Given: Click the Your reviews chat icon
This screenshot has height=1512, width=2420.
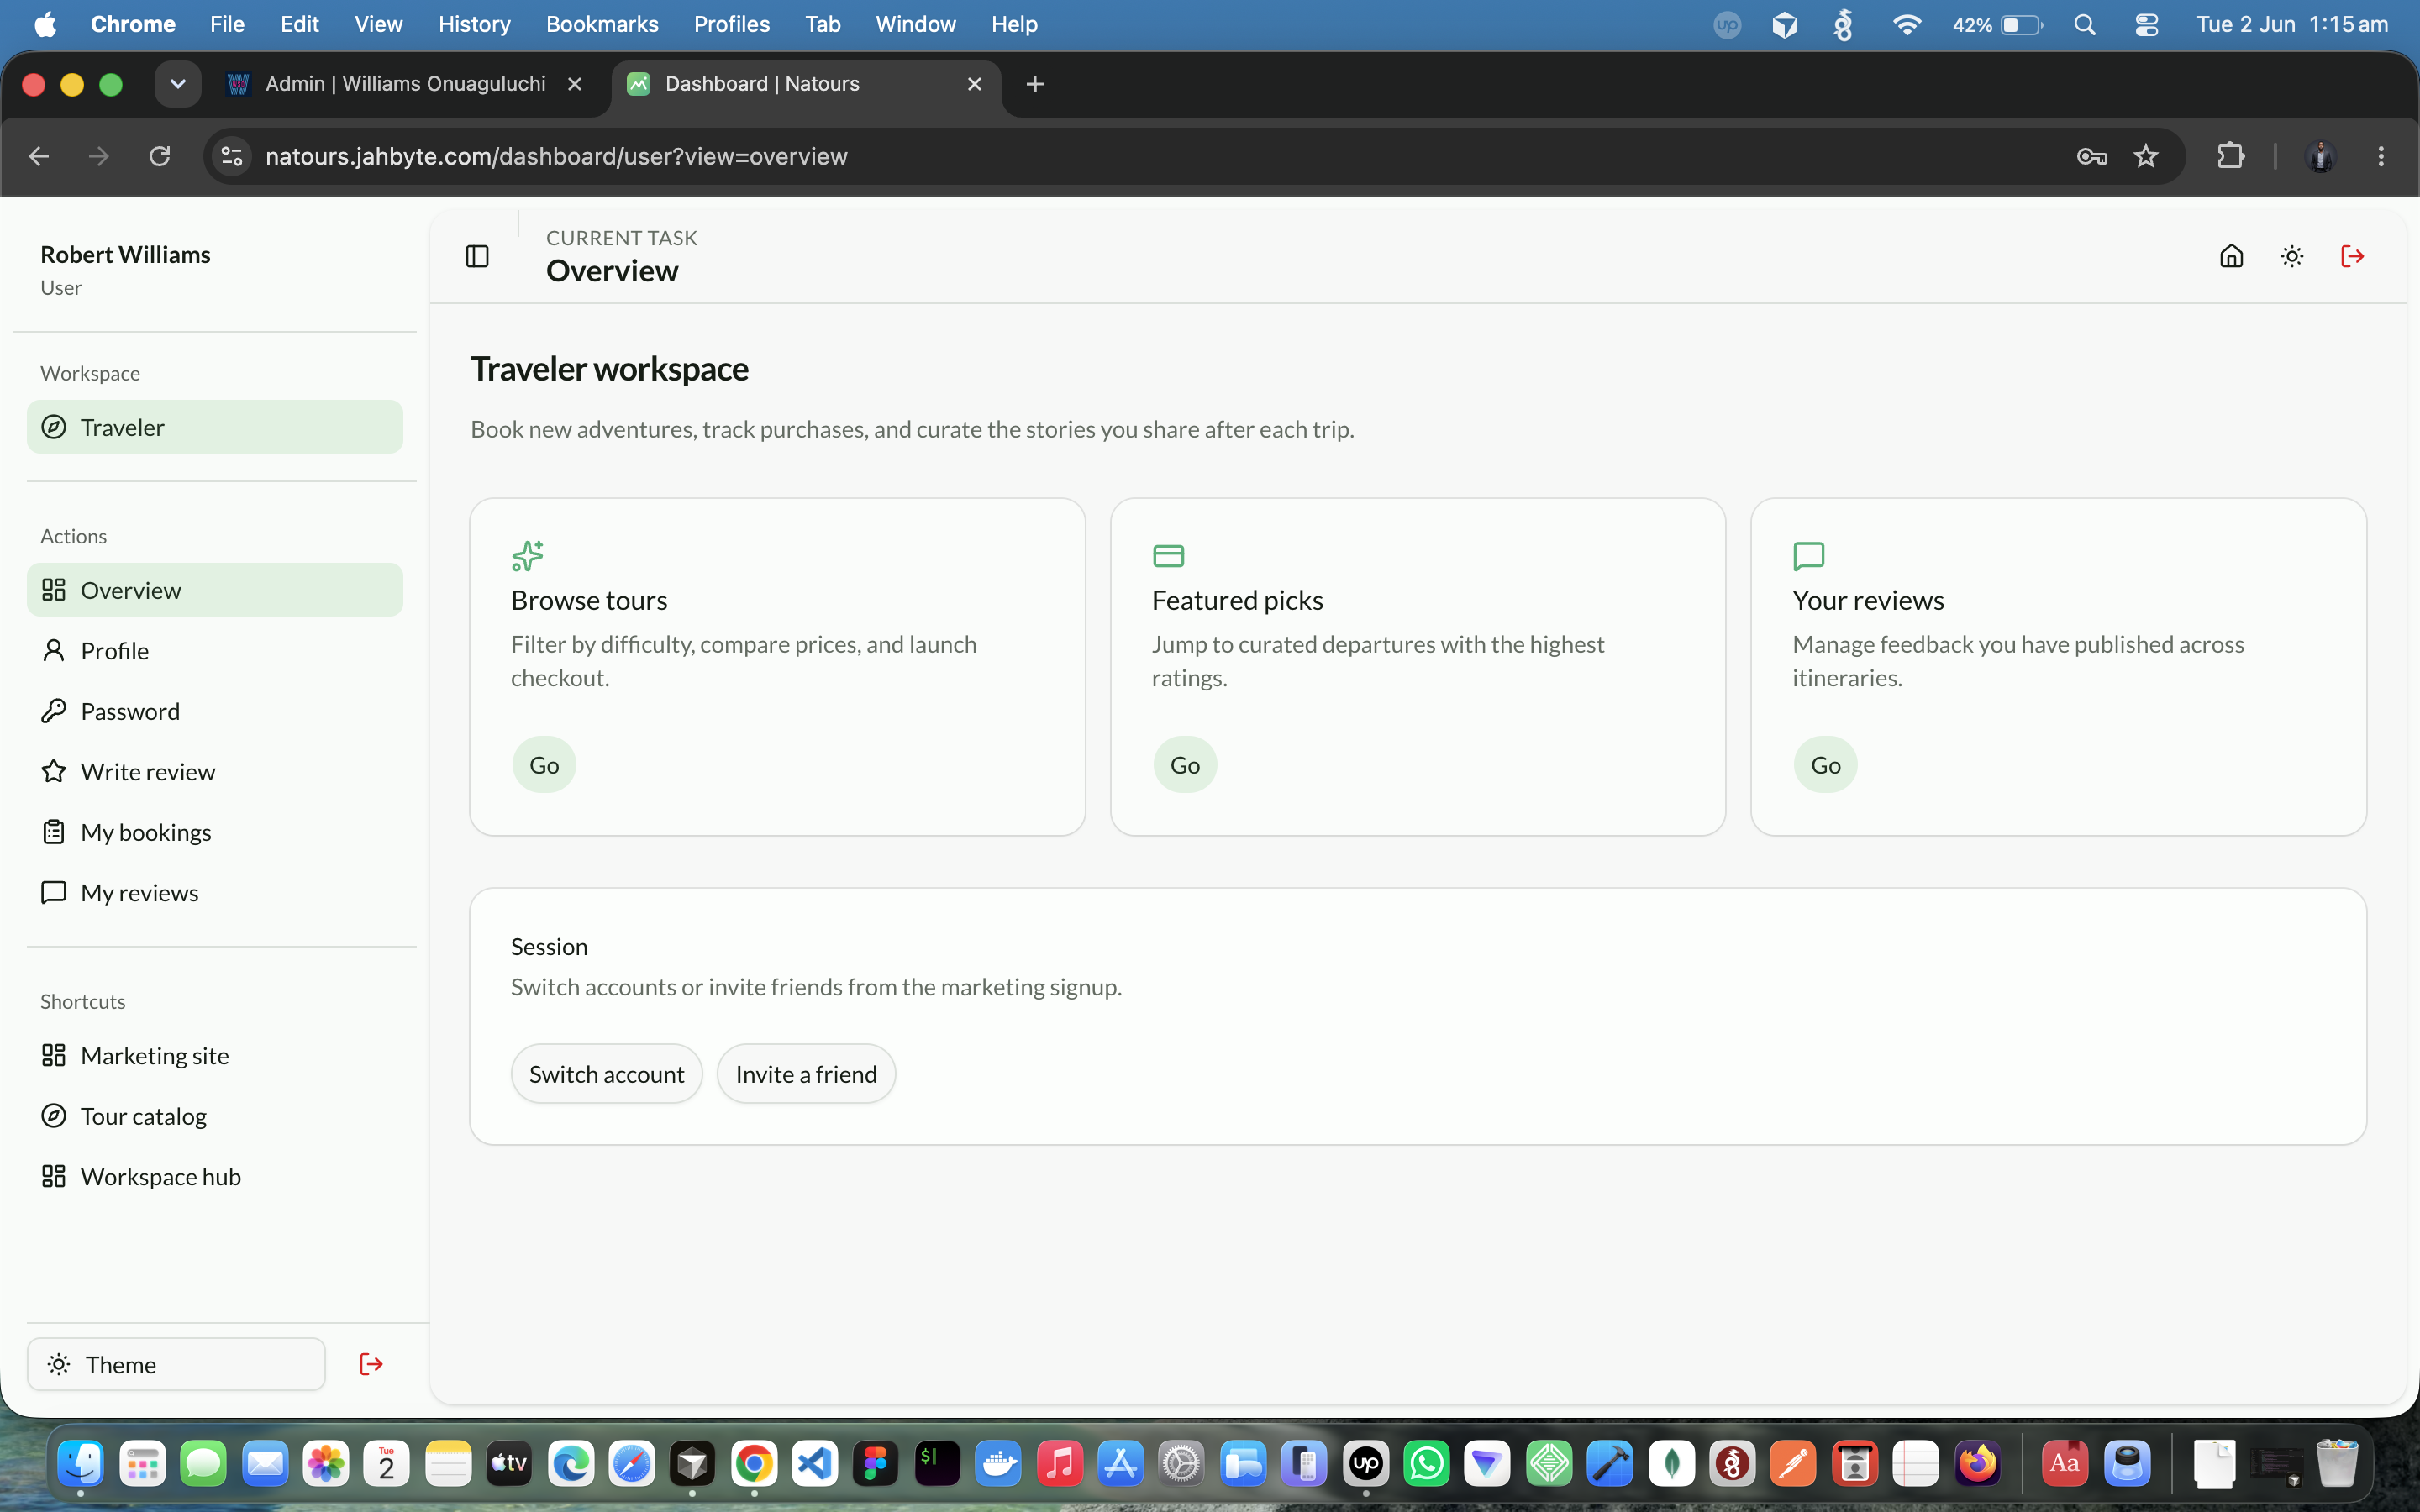Looking at the screenshot, I should click(1809, 555).
